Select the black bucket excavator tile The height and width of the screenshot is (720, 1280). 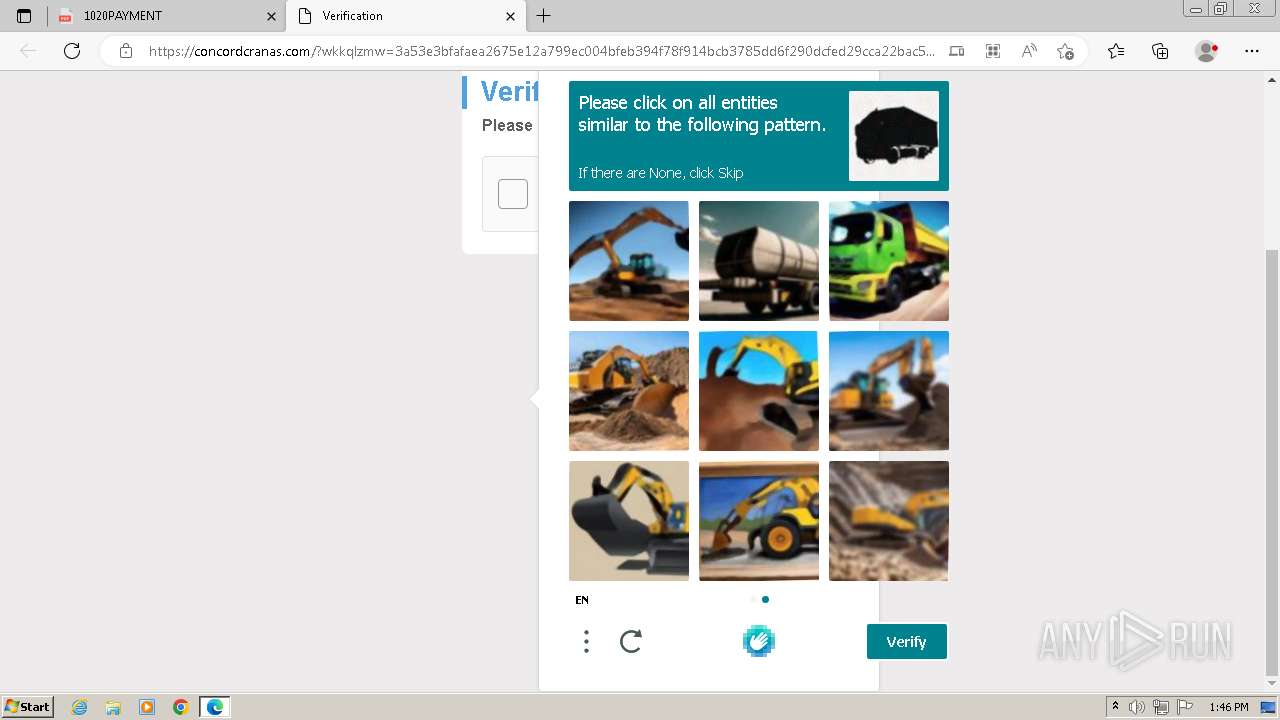(629, 521)
